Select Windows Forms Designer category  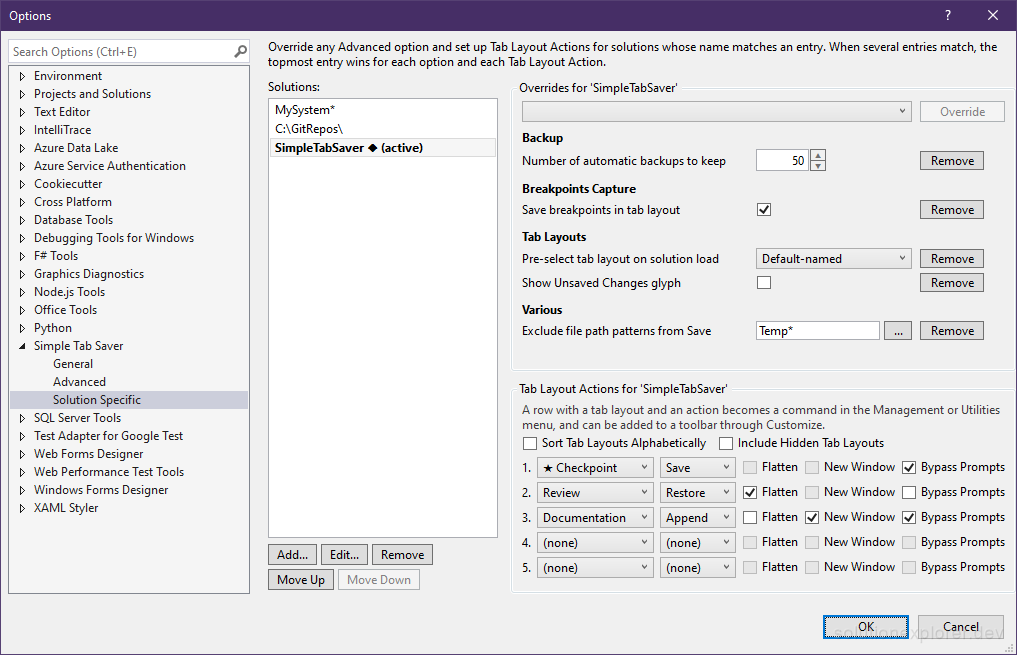[x=101, y=490]
